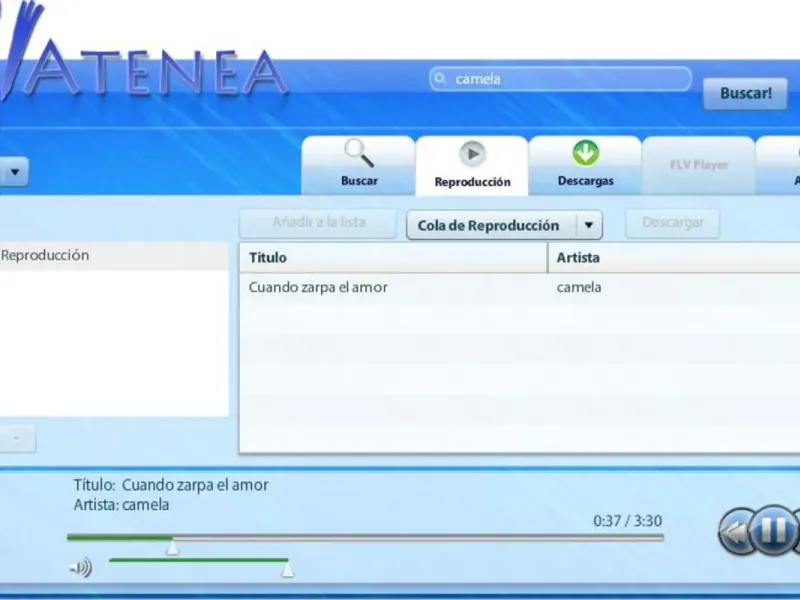Screen dimensions: 800x600
Task: Click the play icon on the Reproducción tab
Action: (472, 154)
